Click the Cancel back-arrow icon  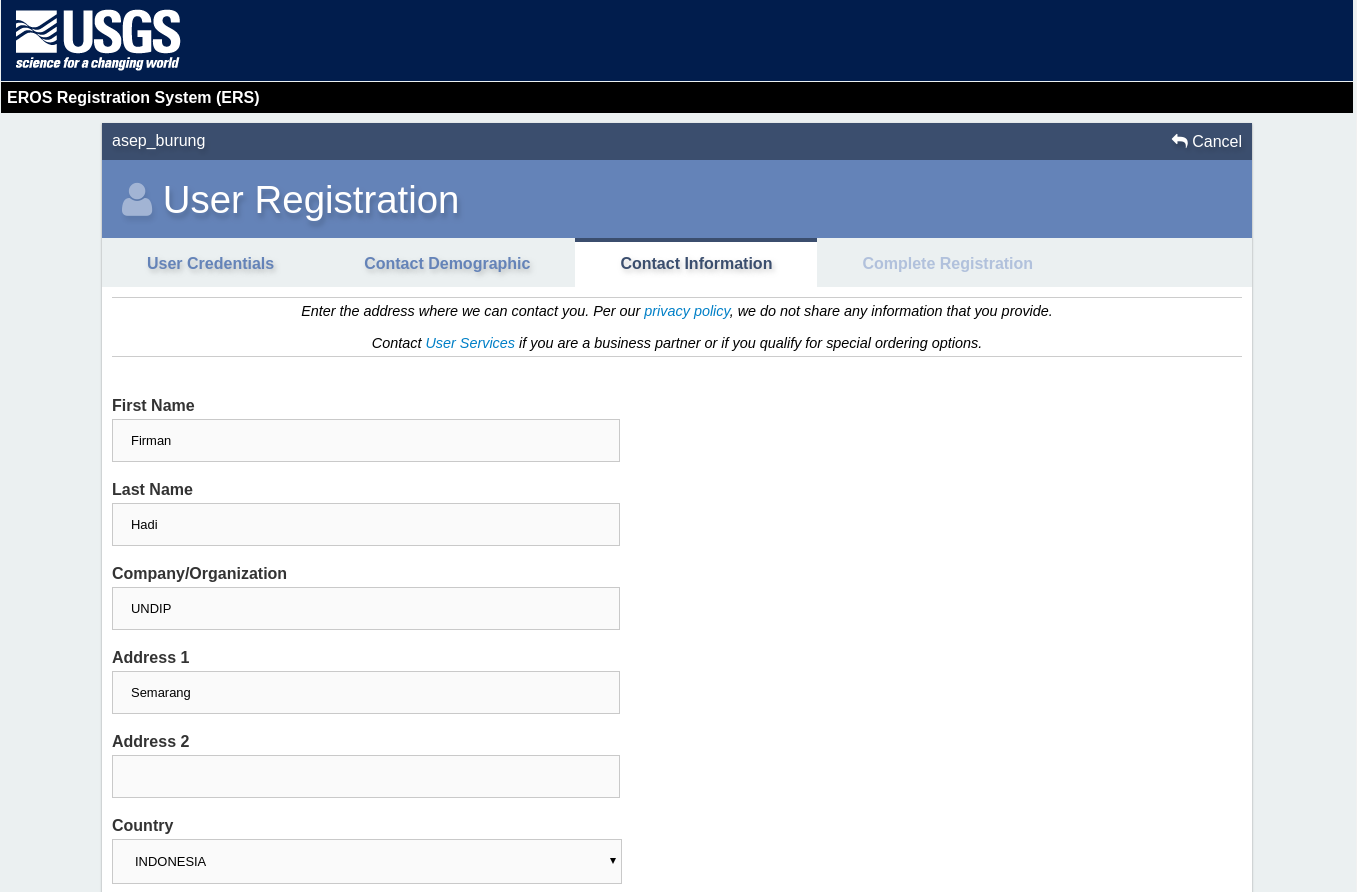(x=1180, y=141)
